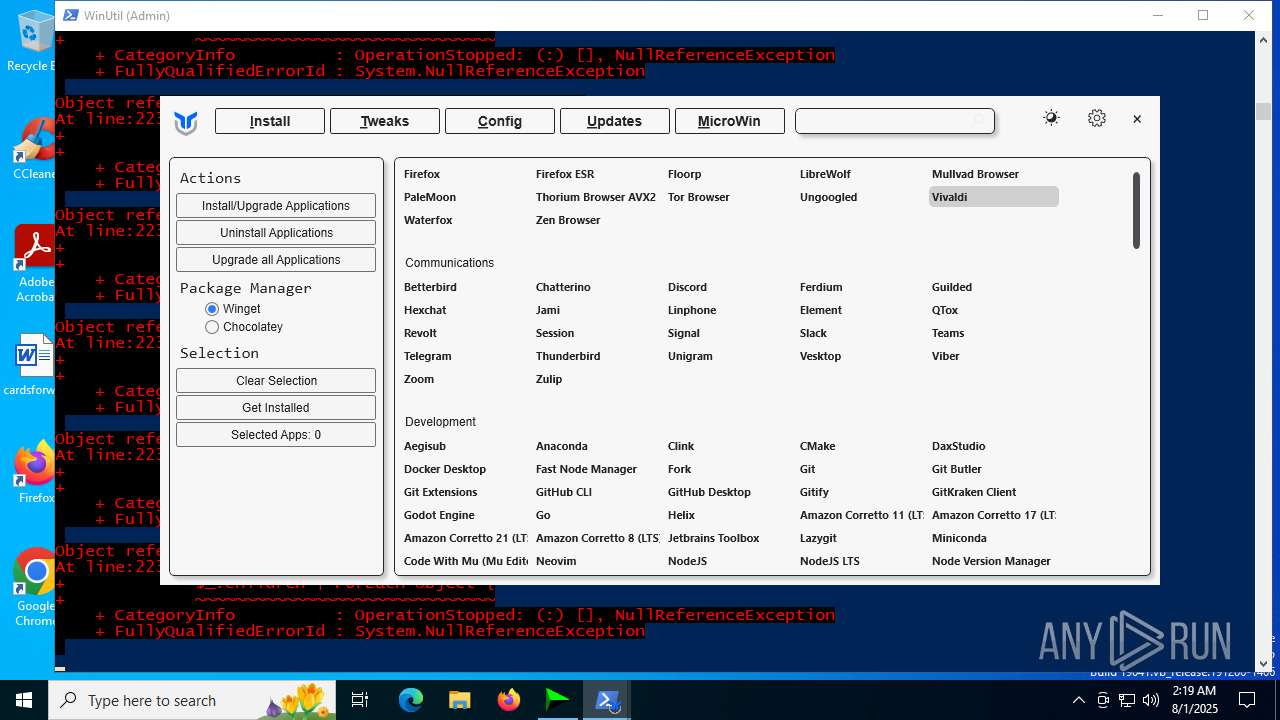Click Selected Apps: 0 button
The width and height of the screenshot is (1280, 720).
coord(276,435)
